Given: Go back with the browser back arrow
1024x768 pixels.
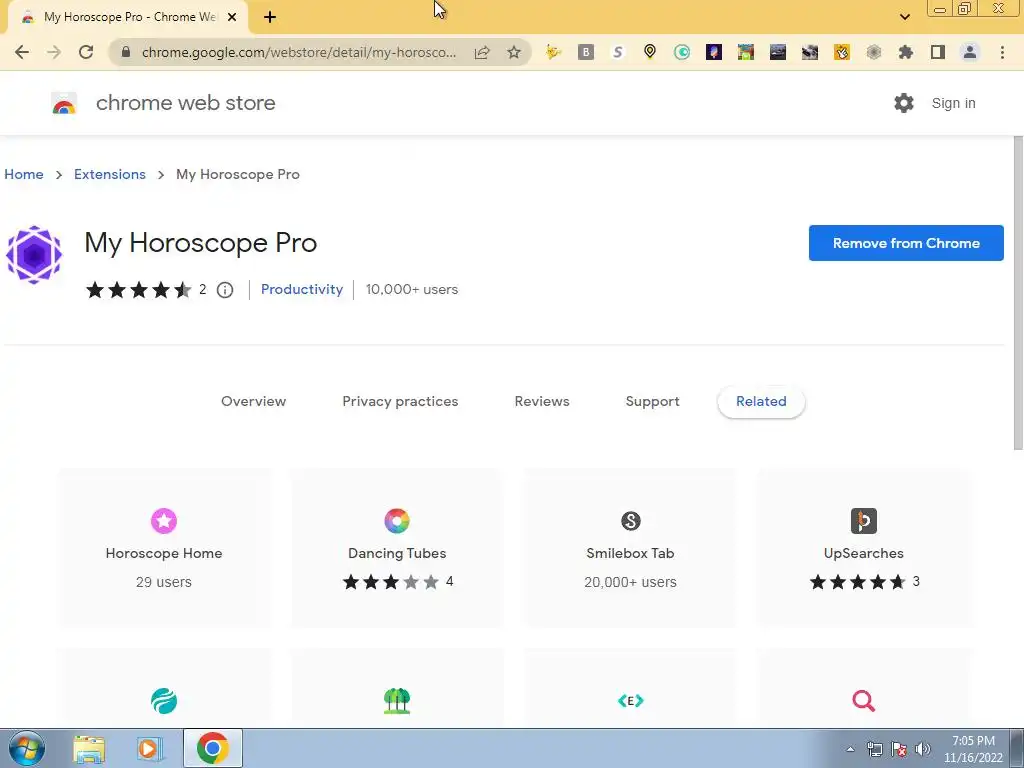Looking at the screenshot, I should pos(22,52).
